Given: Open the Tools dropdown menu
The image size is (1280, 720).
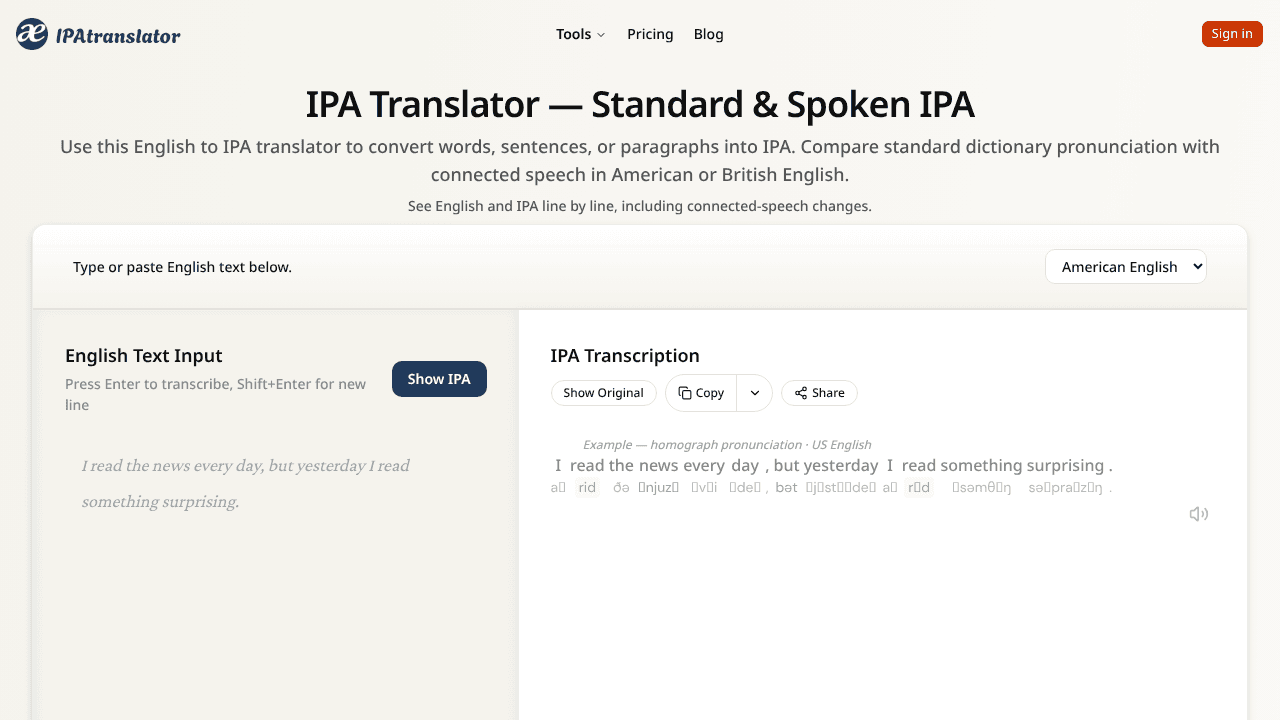Looking at the screenshot, I should (x=581, y=34).
